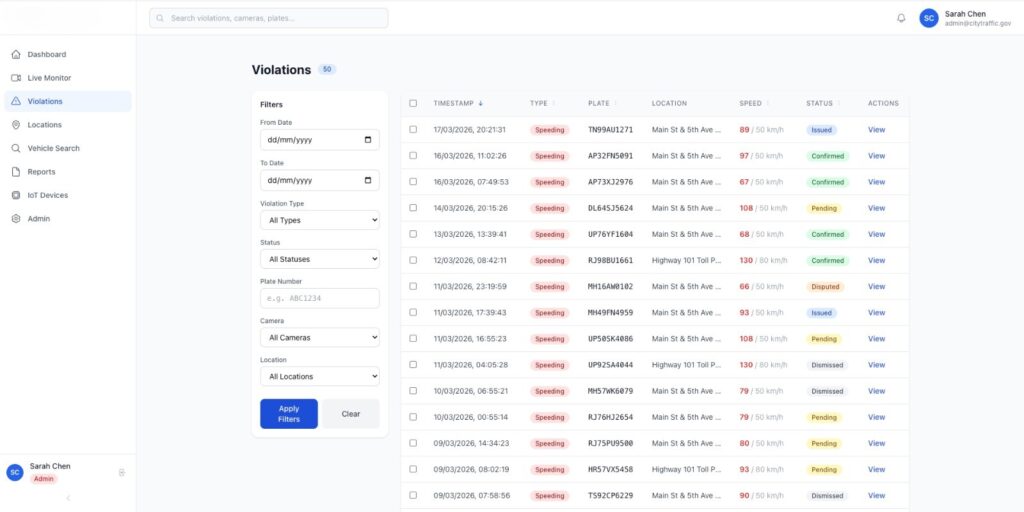Open the Camera All Cameras dropdown
This screenshot has width=1024, height=512.
coord(319,338)
